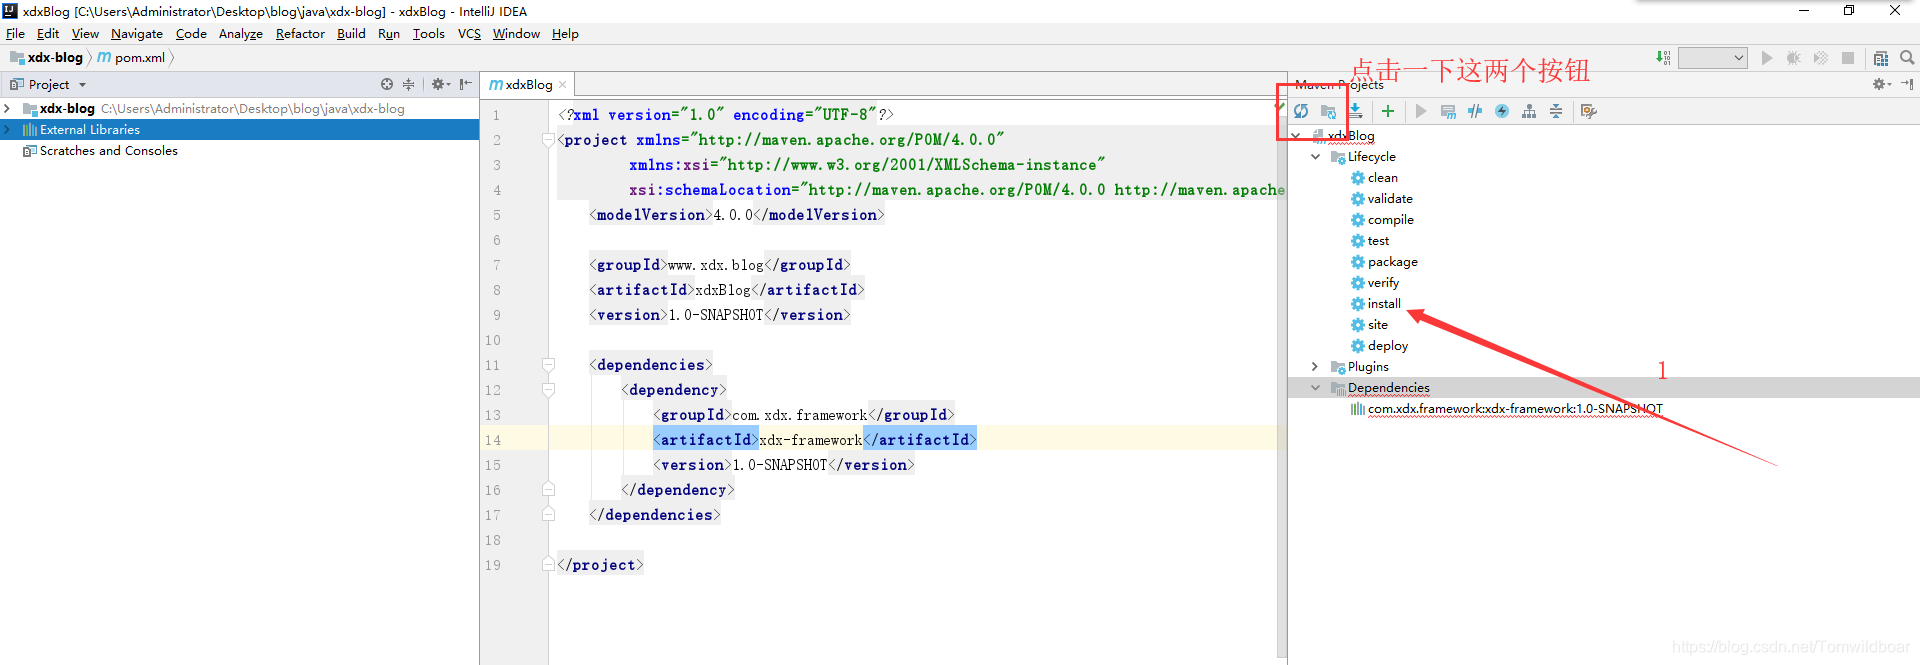The image size is (1920, 665).
Task: Open Maven Settings wrench icon
Action: click(x=1589, y=111)
